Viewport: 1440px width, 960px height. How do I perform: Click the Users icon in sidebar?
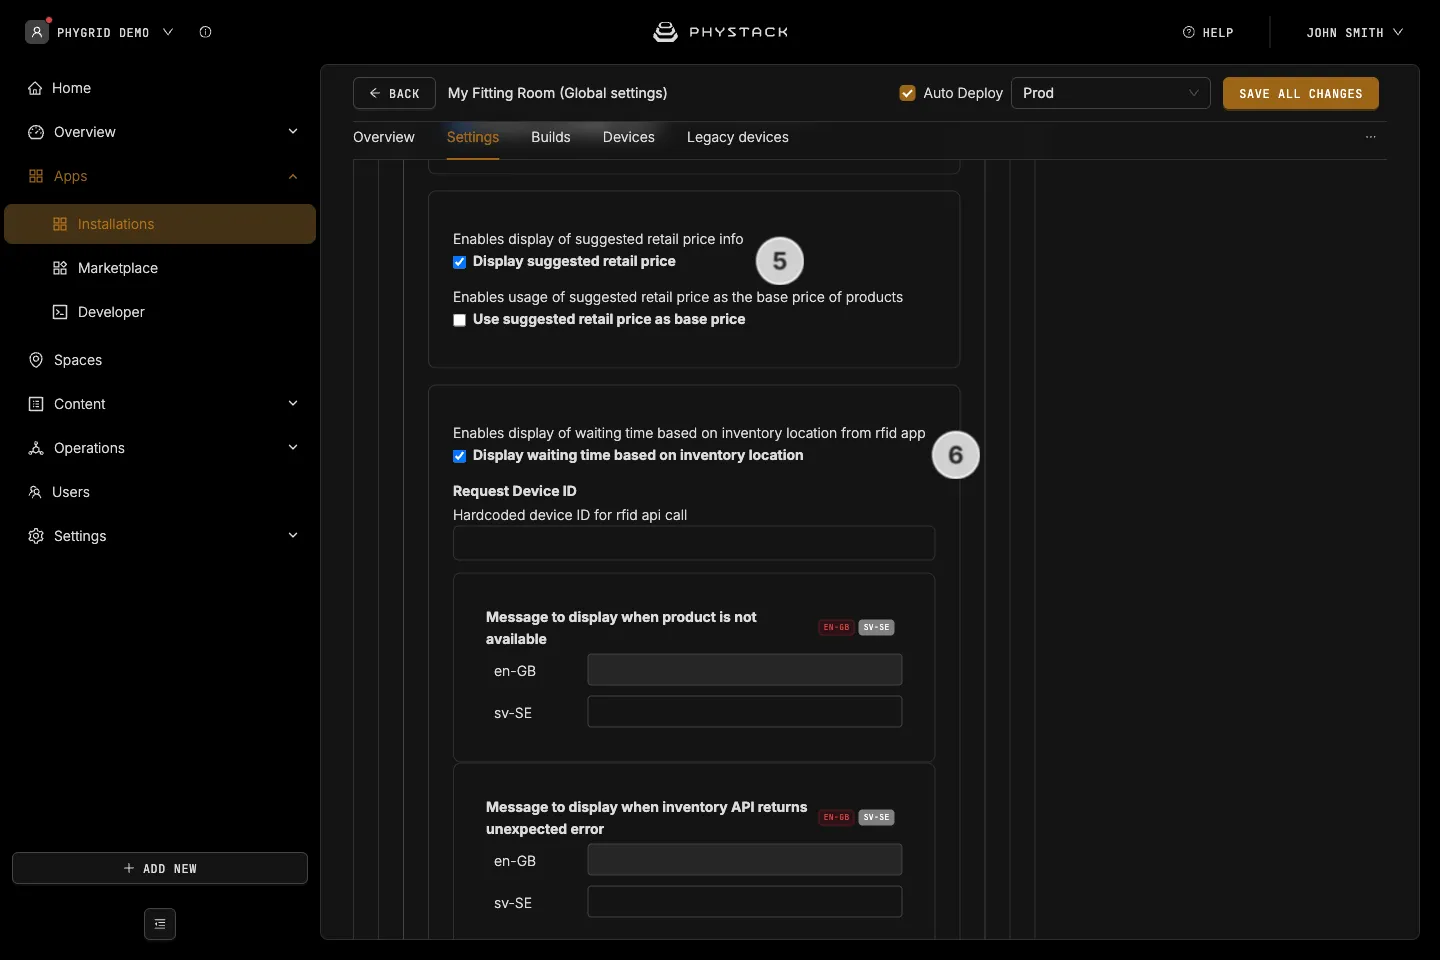(x=35, y=492)
